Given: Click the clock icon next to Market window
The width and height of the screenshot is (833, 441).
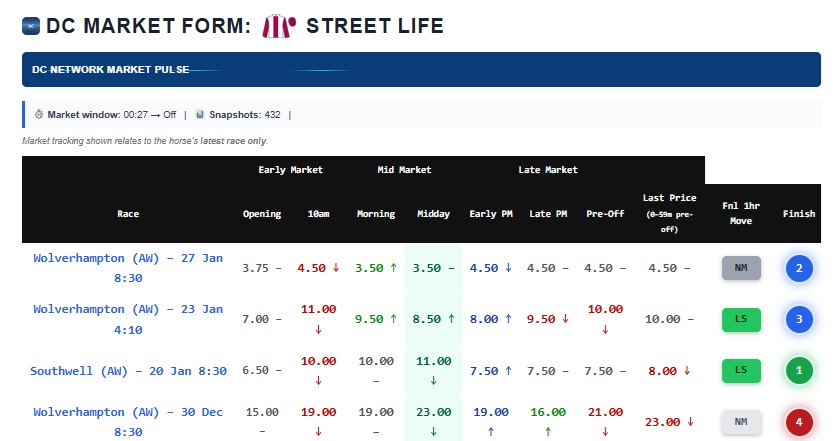Looking at the screenshot, I should click(x=39, y=114).
